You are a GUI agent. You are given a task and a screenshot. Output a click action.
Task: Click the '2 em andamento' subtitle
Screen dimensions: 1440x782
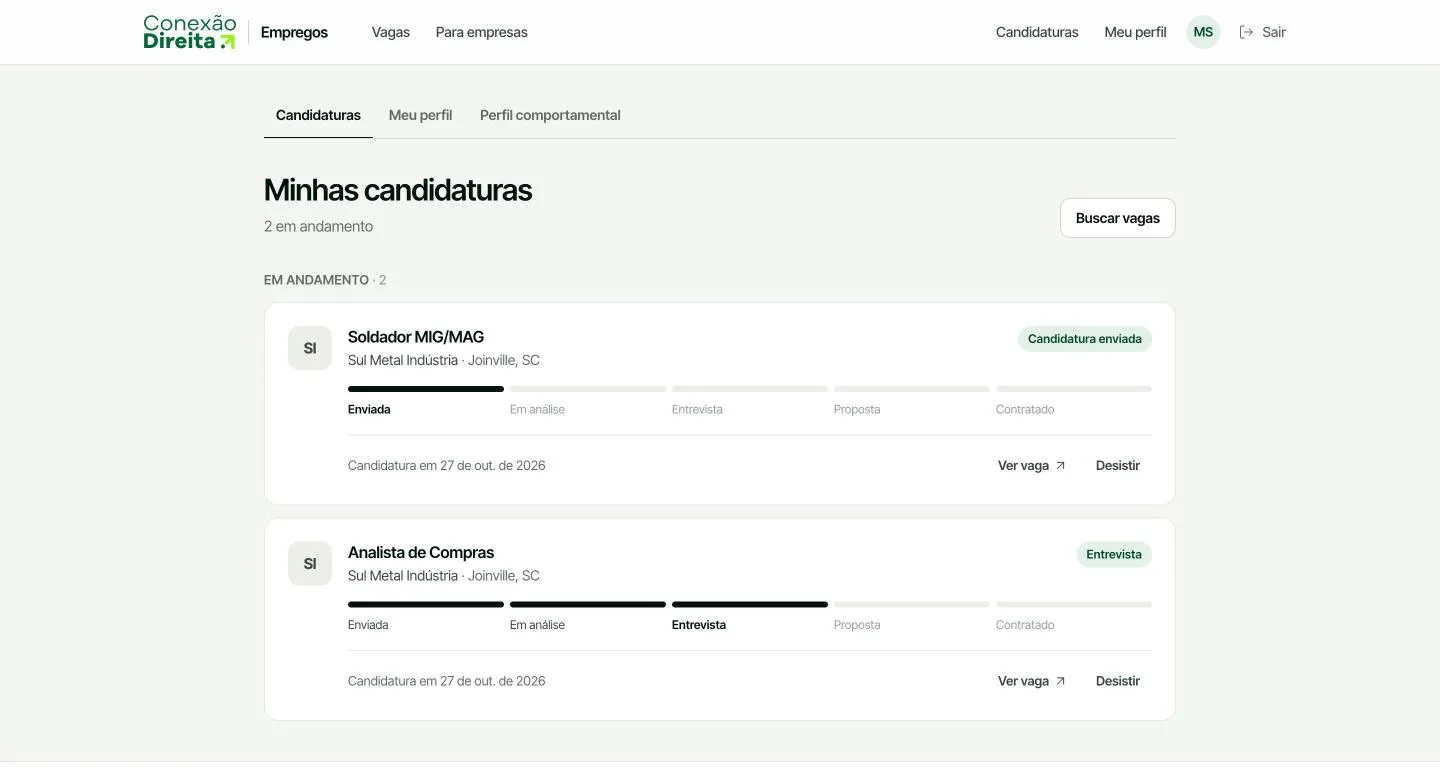(x=318, y=226)
